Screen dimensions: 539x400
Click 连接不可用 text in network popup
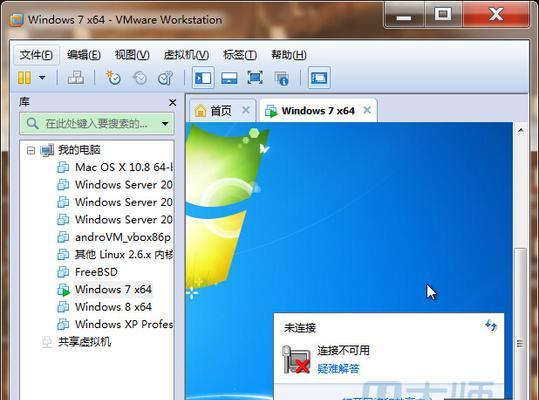tap(343, 351)
